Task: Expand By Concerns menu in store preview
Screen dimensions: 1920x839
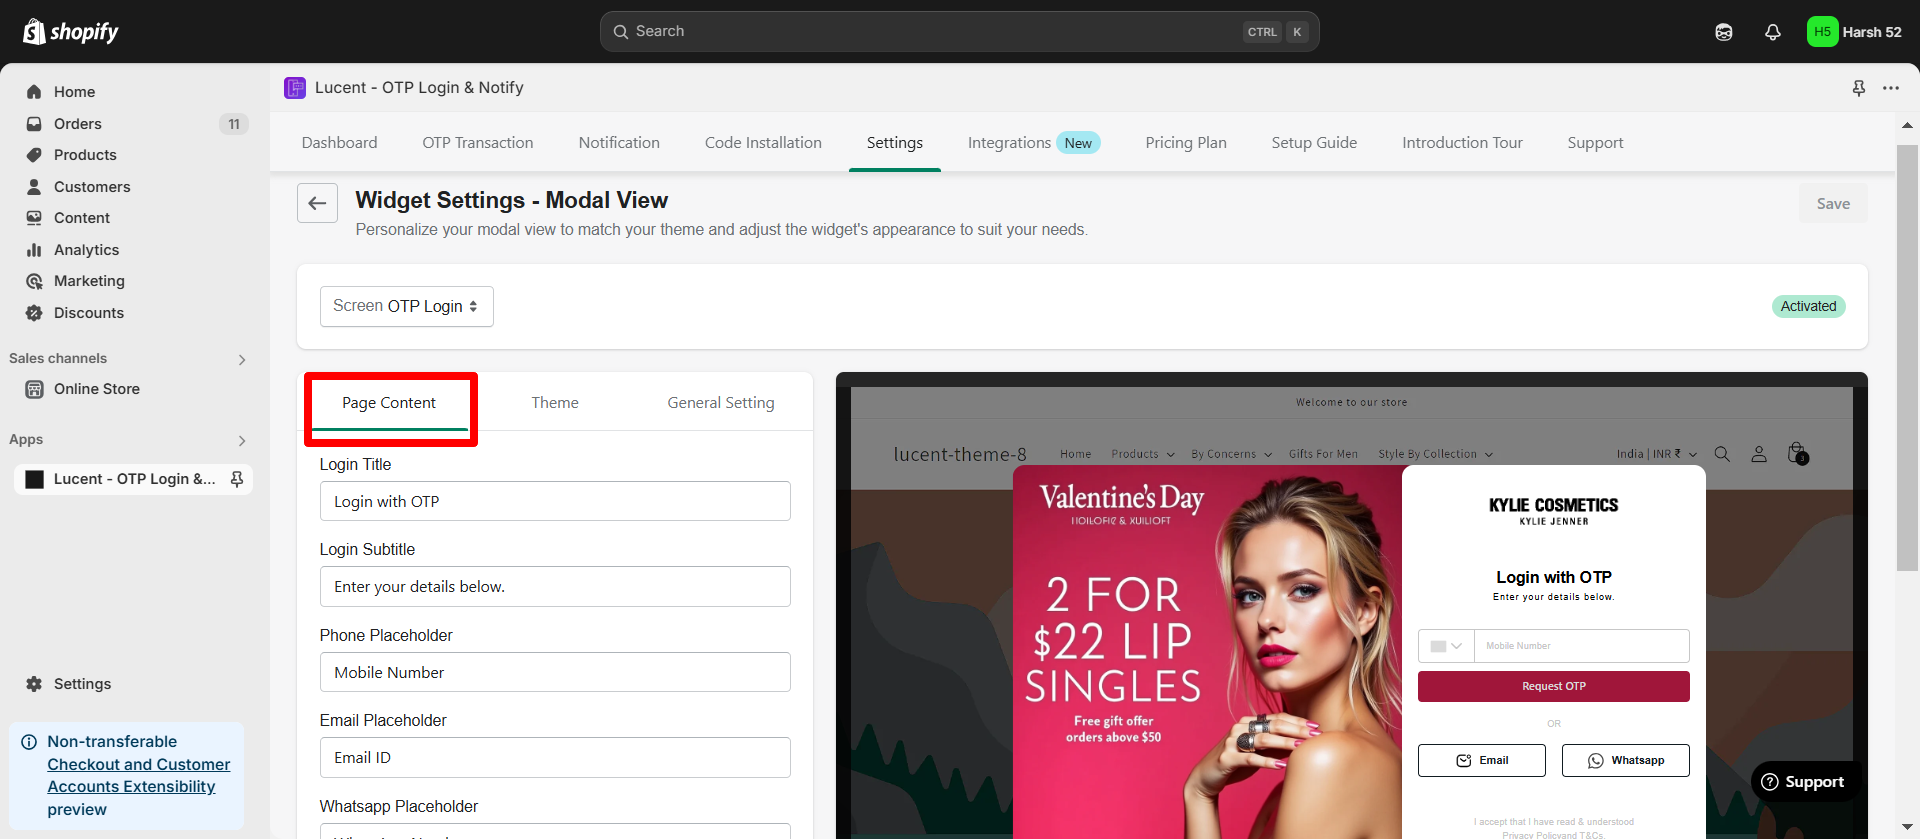Action: (x=1231, y=454)
